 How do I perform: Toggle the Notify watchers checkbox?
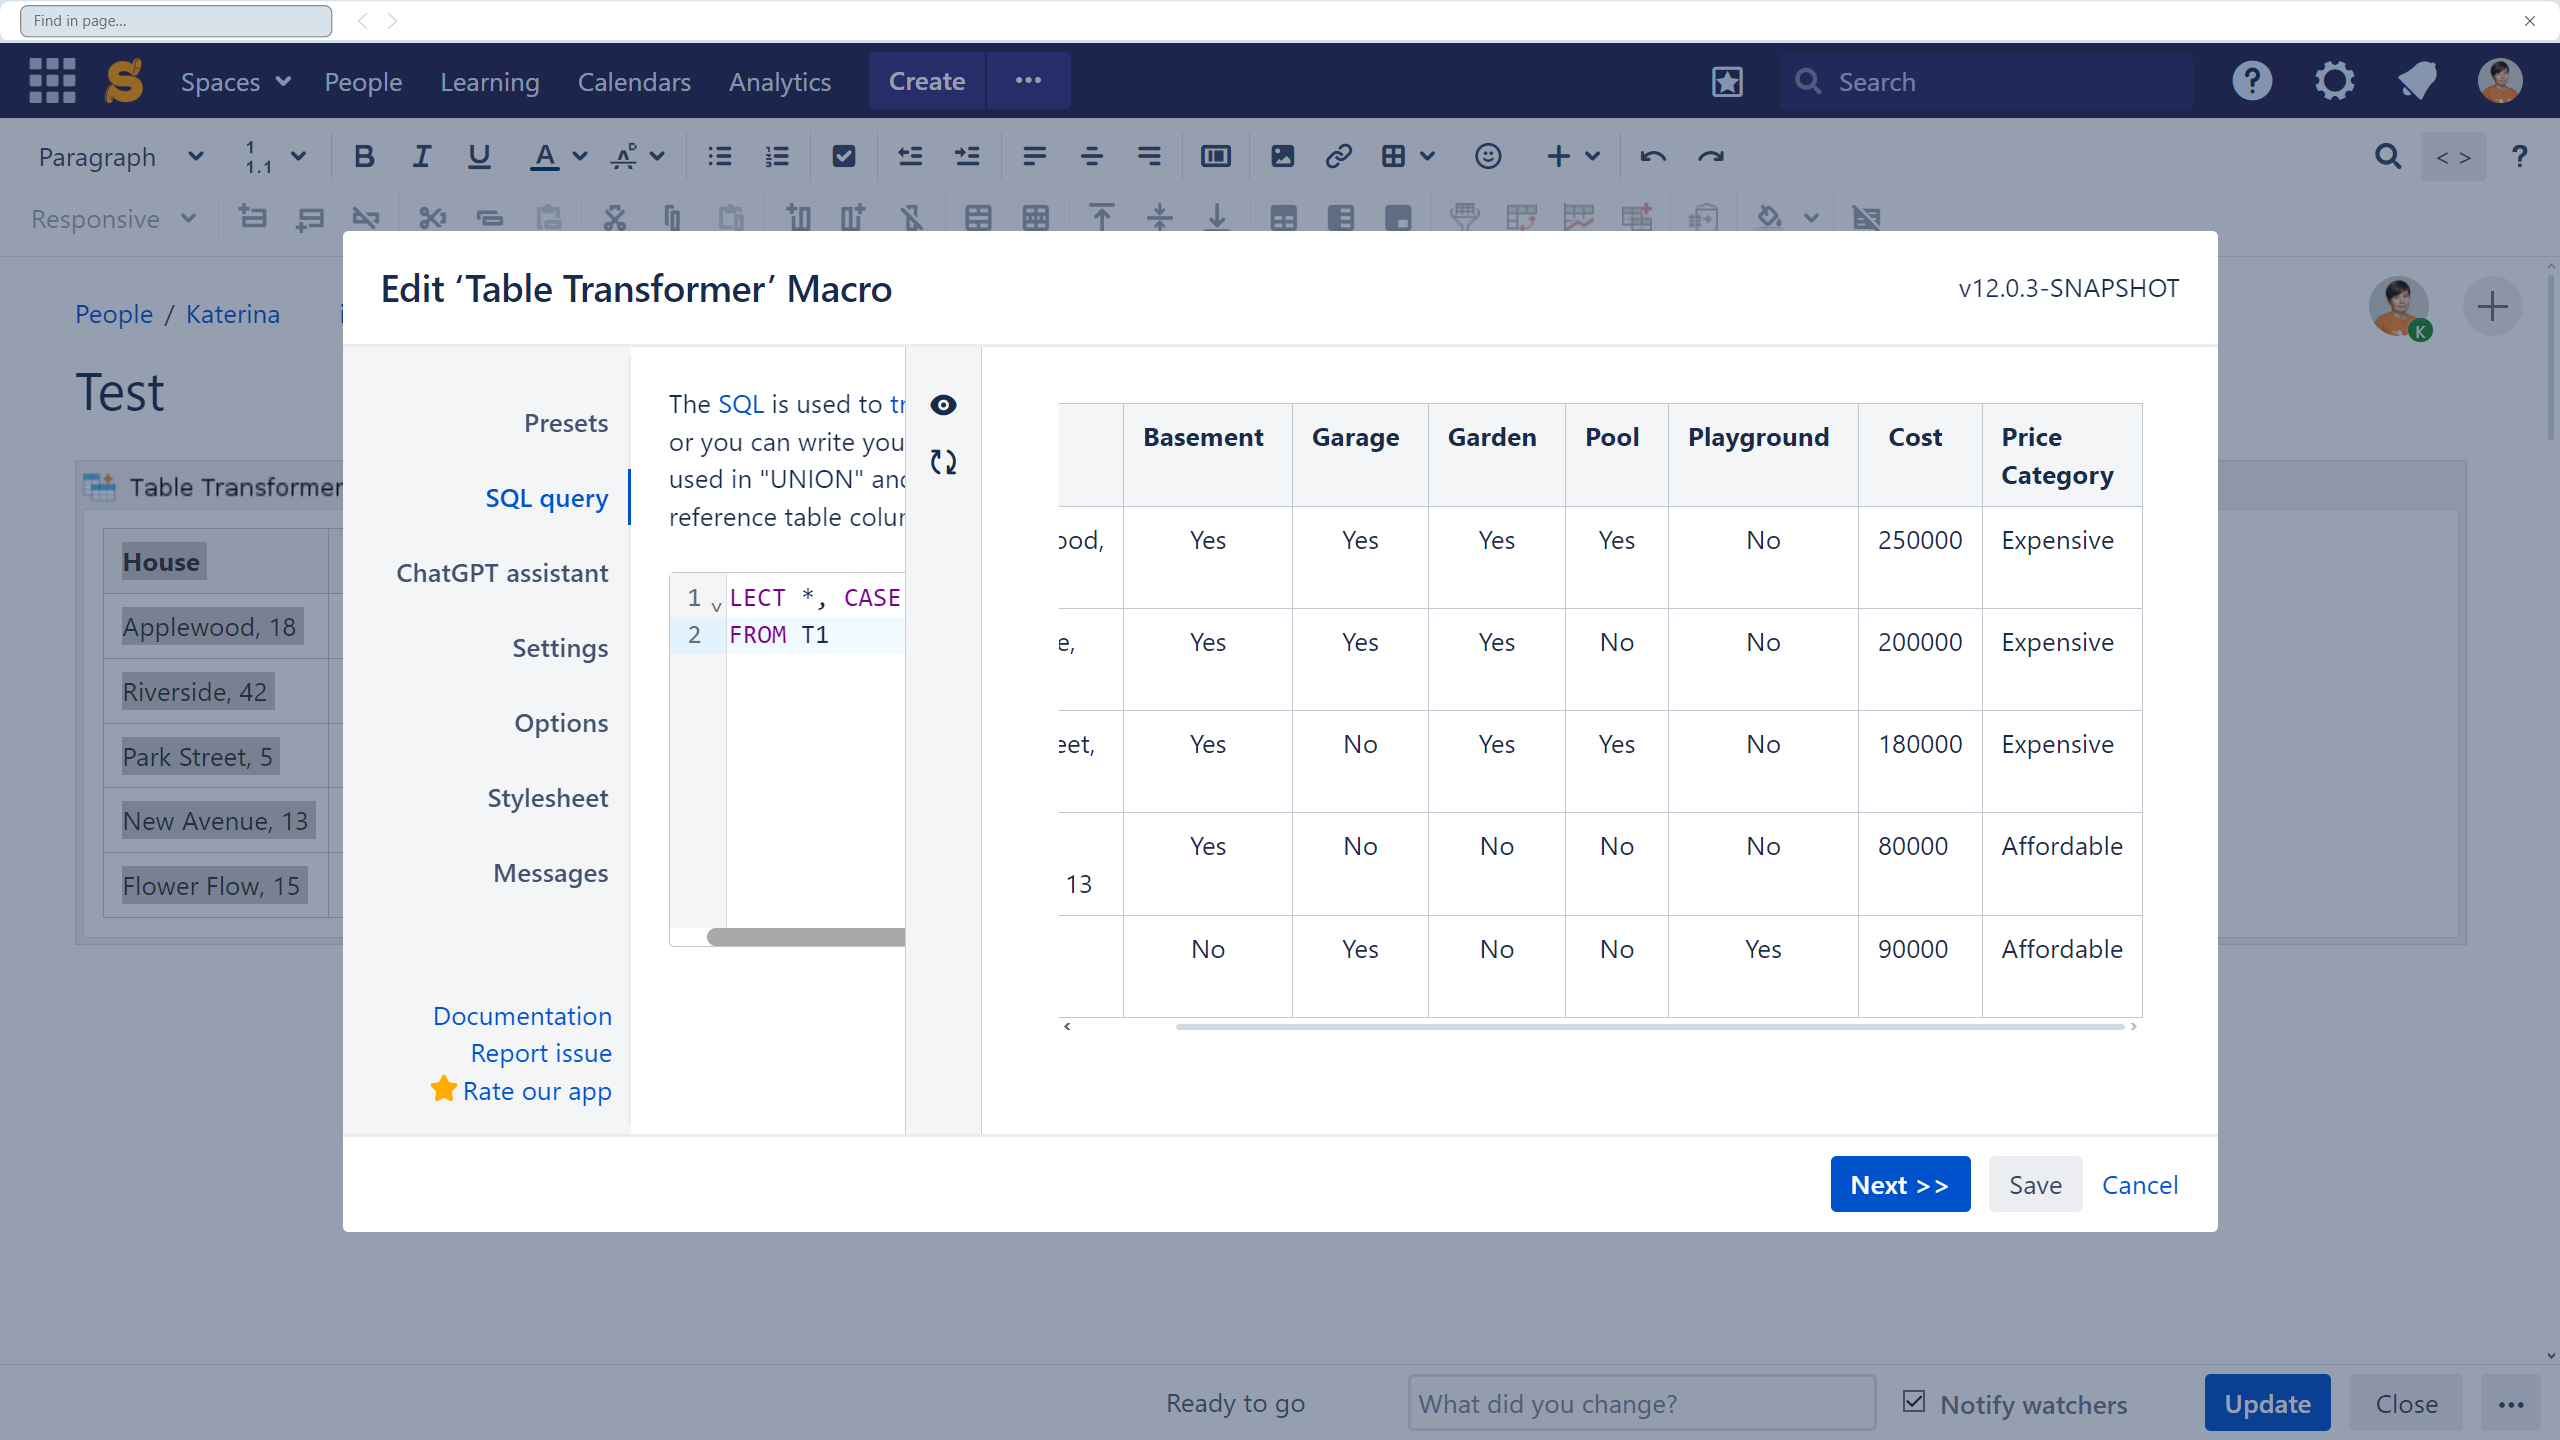[1914, 1402]
